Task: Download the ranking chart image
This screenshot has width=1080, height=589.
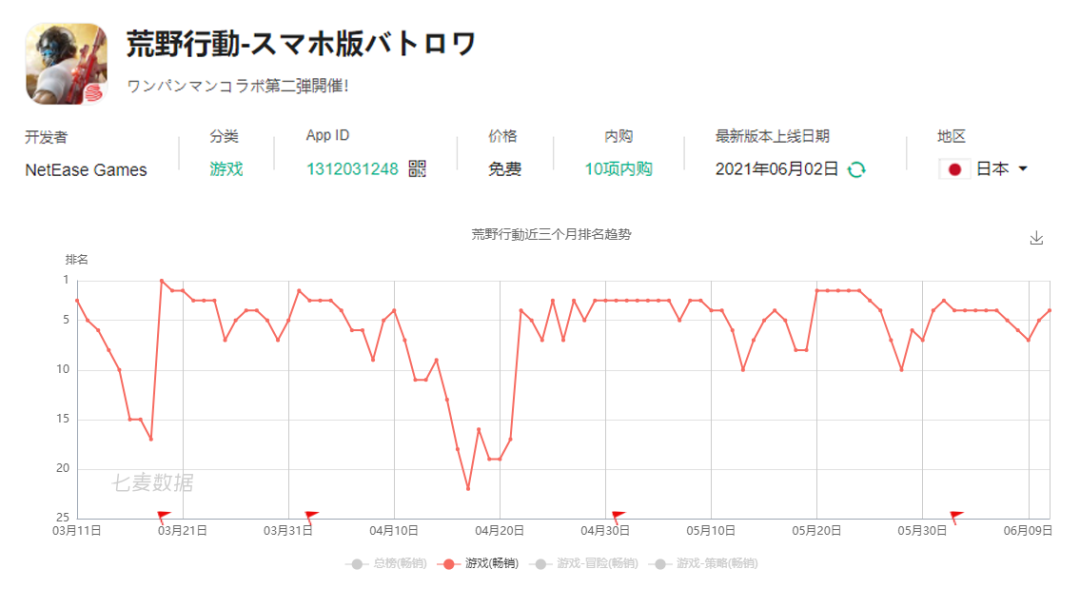Action: (x=1036, y=238)
